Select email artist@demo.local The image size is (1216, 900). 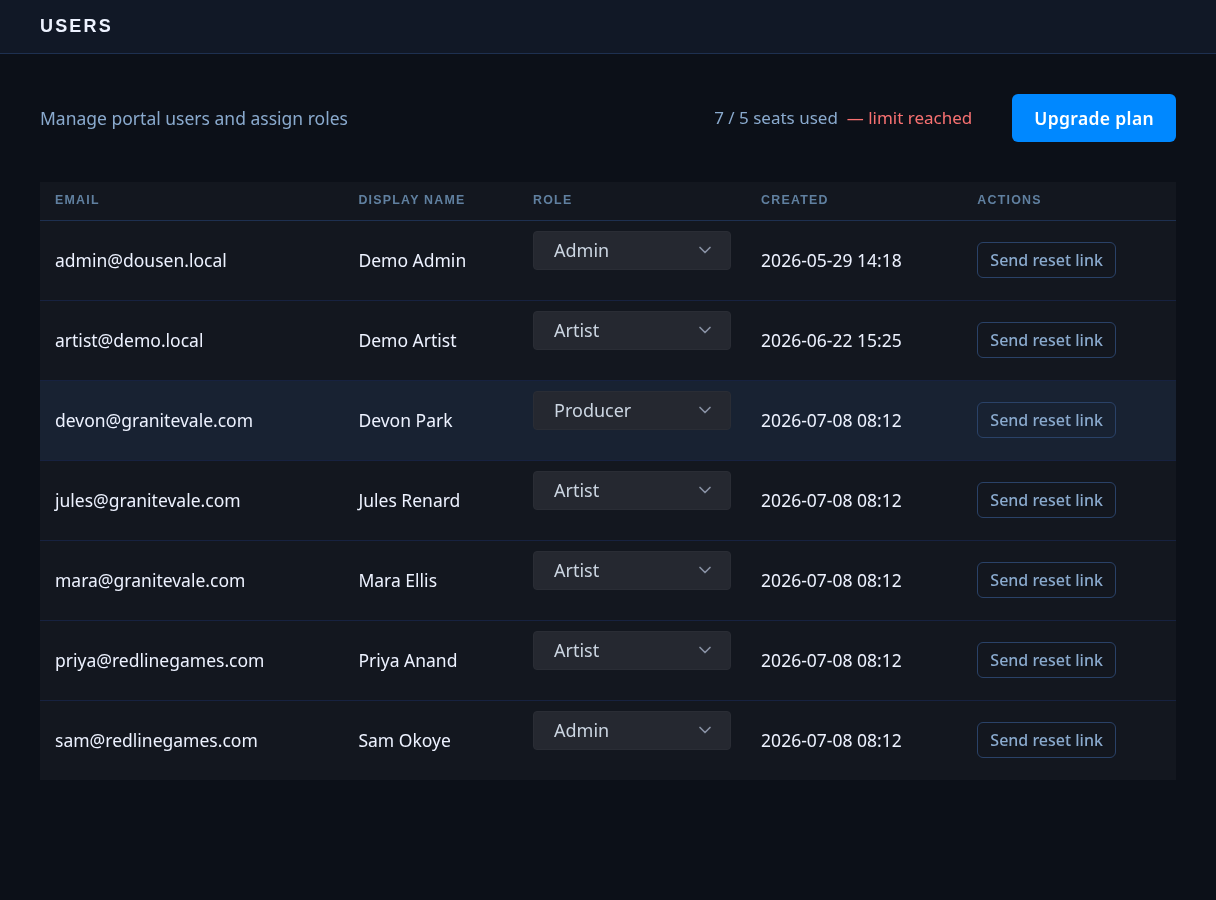pos(129,340)
